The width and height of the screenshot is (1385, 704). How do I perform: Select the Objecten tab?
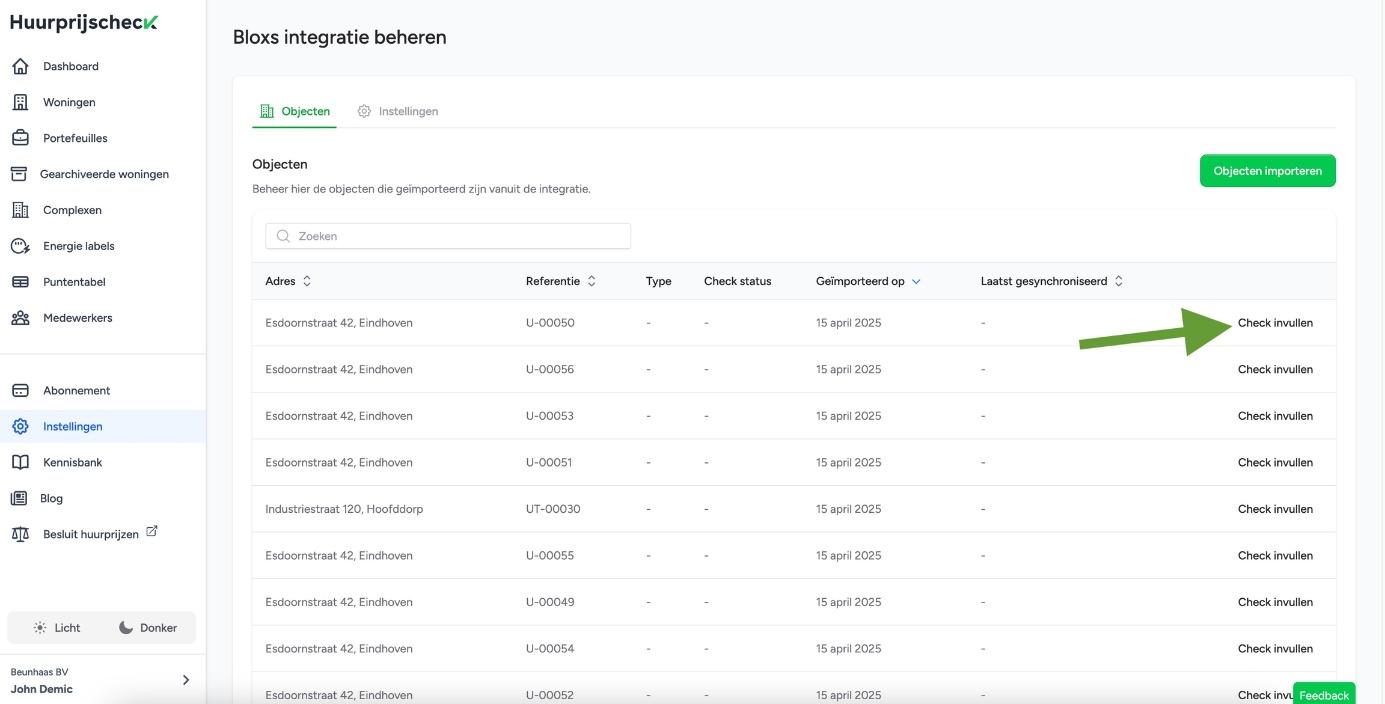[295, 111]
